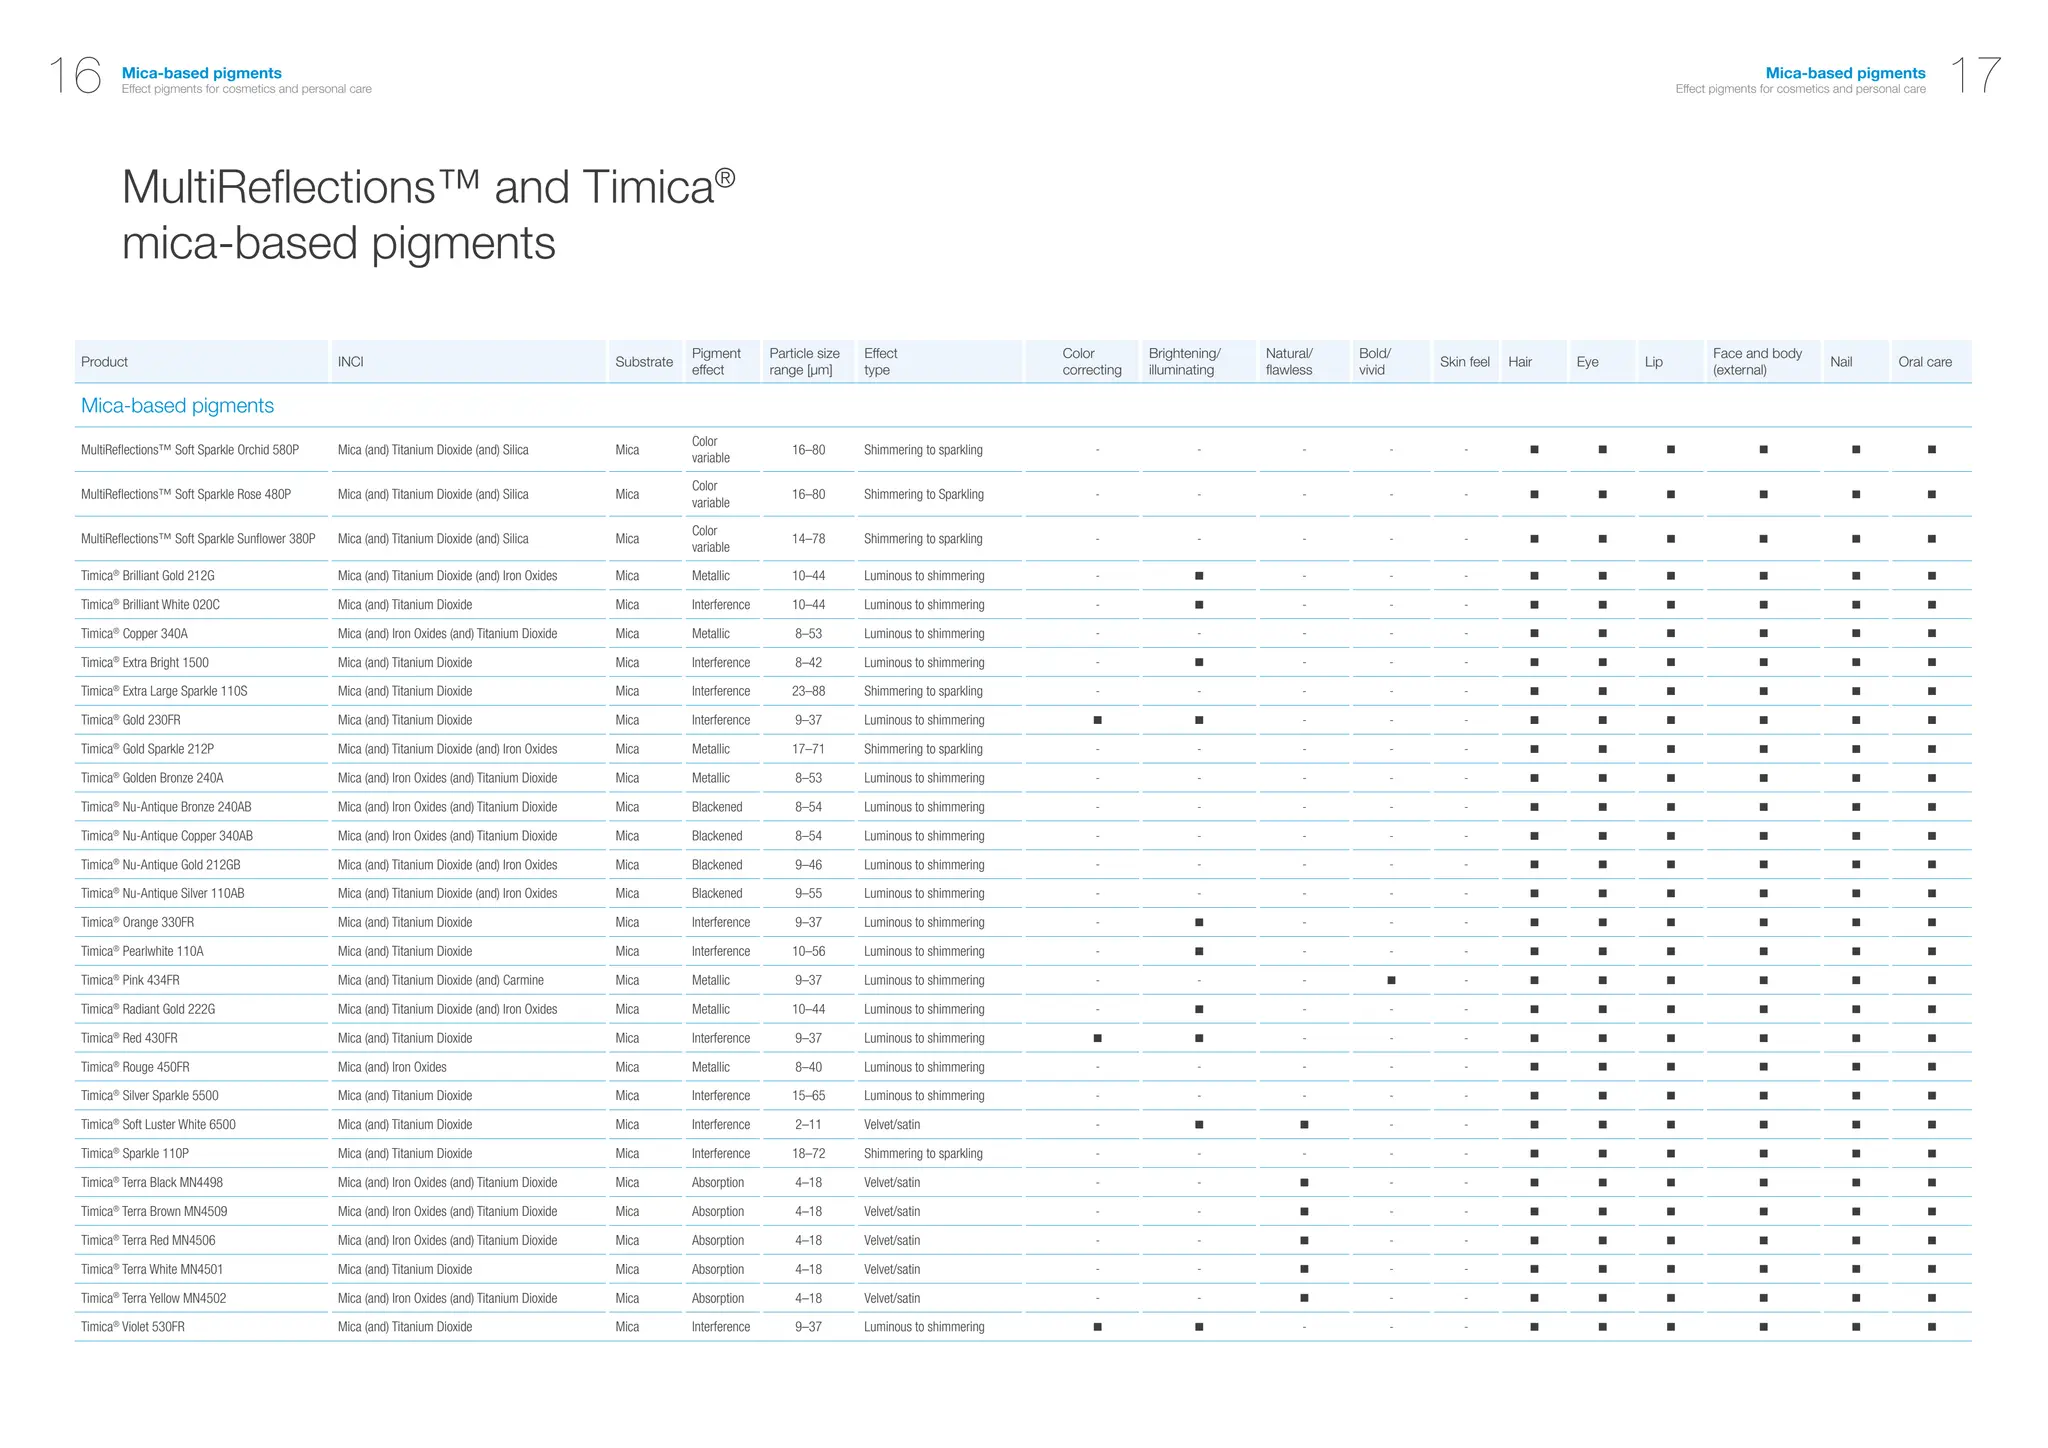The image size is (2048, 1448).
Task: Click the Color correcting mark for Timica Violet 530FR
Action: pos(1097,1327)
